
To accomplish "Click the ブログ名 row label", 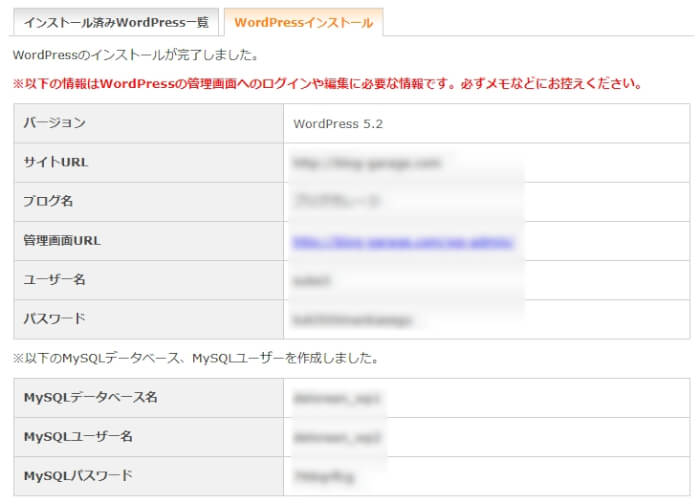I will [x=48, y=201].
